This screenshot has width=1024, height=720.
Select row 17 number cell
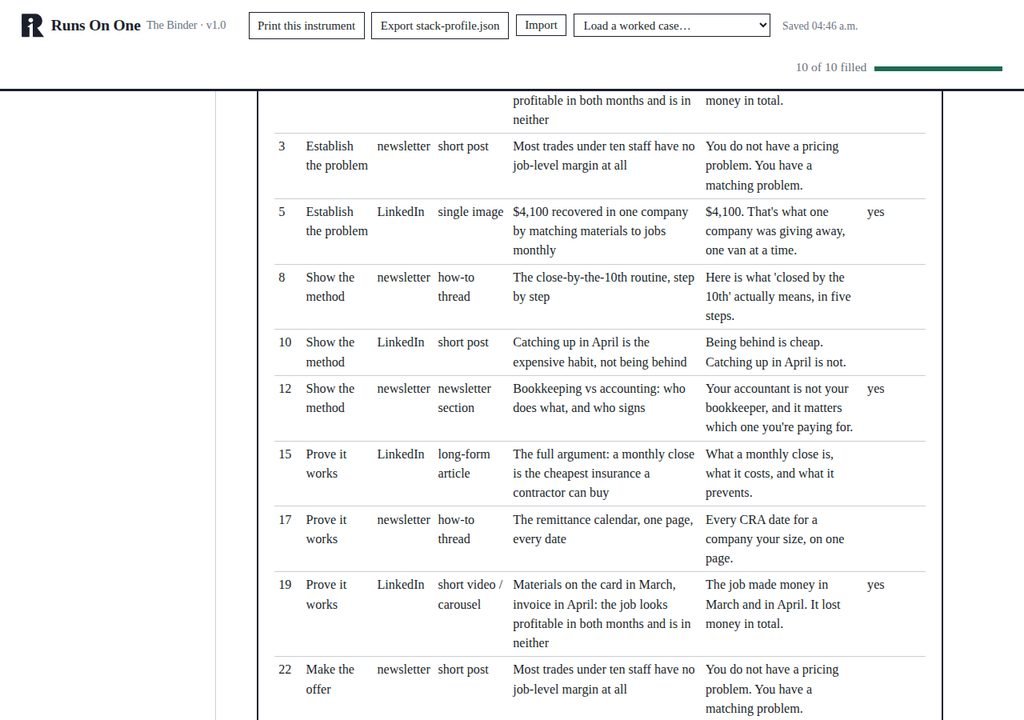tap(285, 520)
